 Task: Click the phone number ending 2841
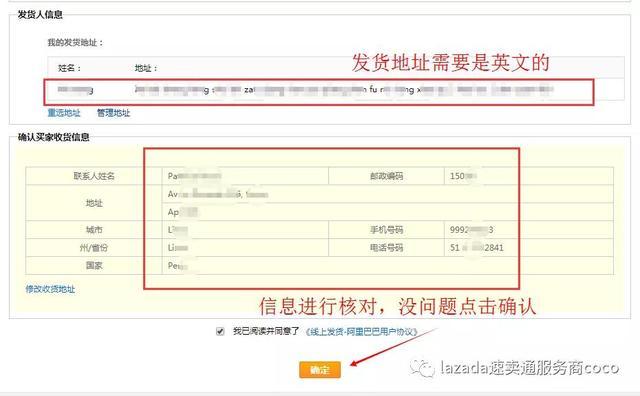(x=477, y=247)
